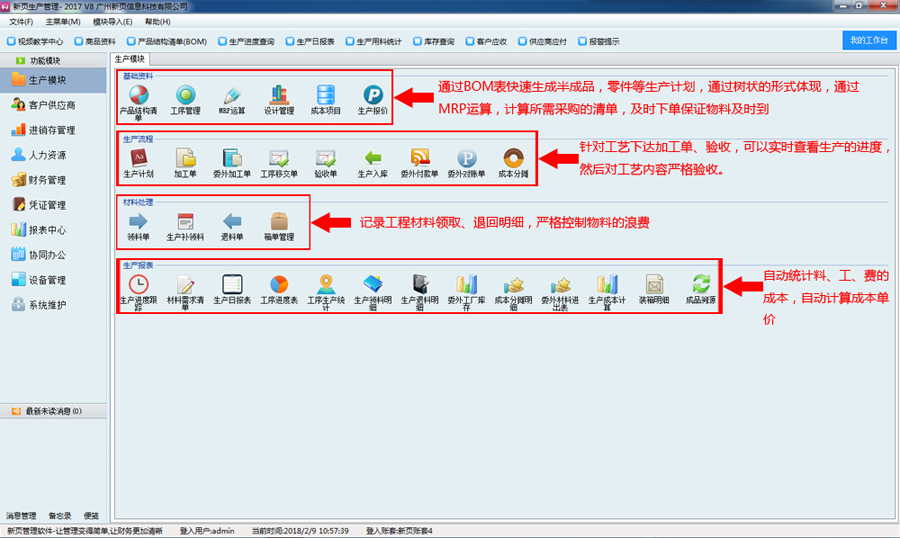Select the 成本分摊 cost allocation icon
This screenshot has width=900, height=538.
pos(513,158)
